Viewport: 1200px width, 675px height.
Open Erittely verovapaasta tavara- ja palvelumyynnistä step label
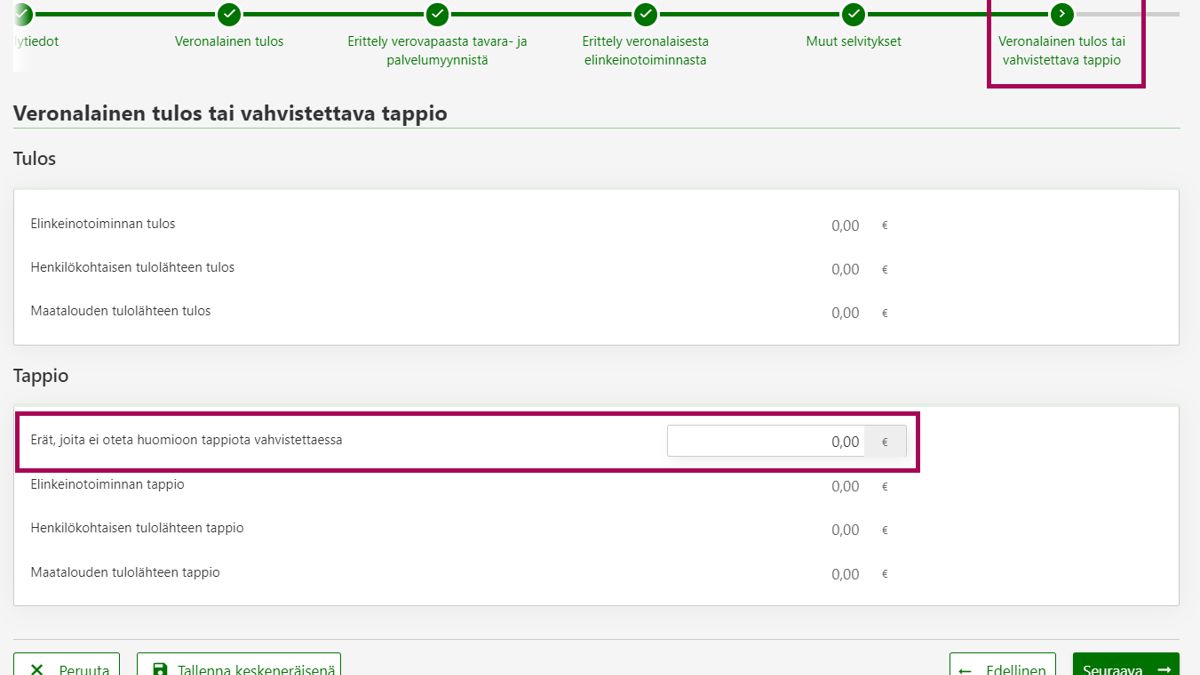tap(437, 51)
